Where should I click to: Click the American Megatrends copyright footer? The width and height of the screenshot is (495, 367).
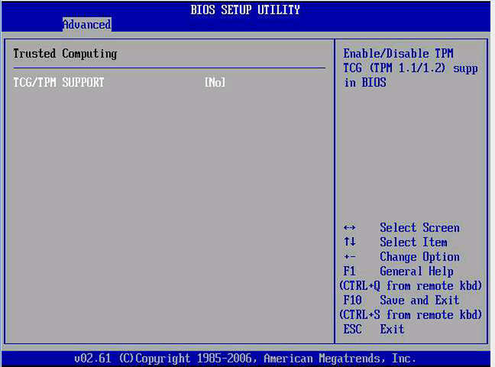(x=245, y=358)
